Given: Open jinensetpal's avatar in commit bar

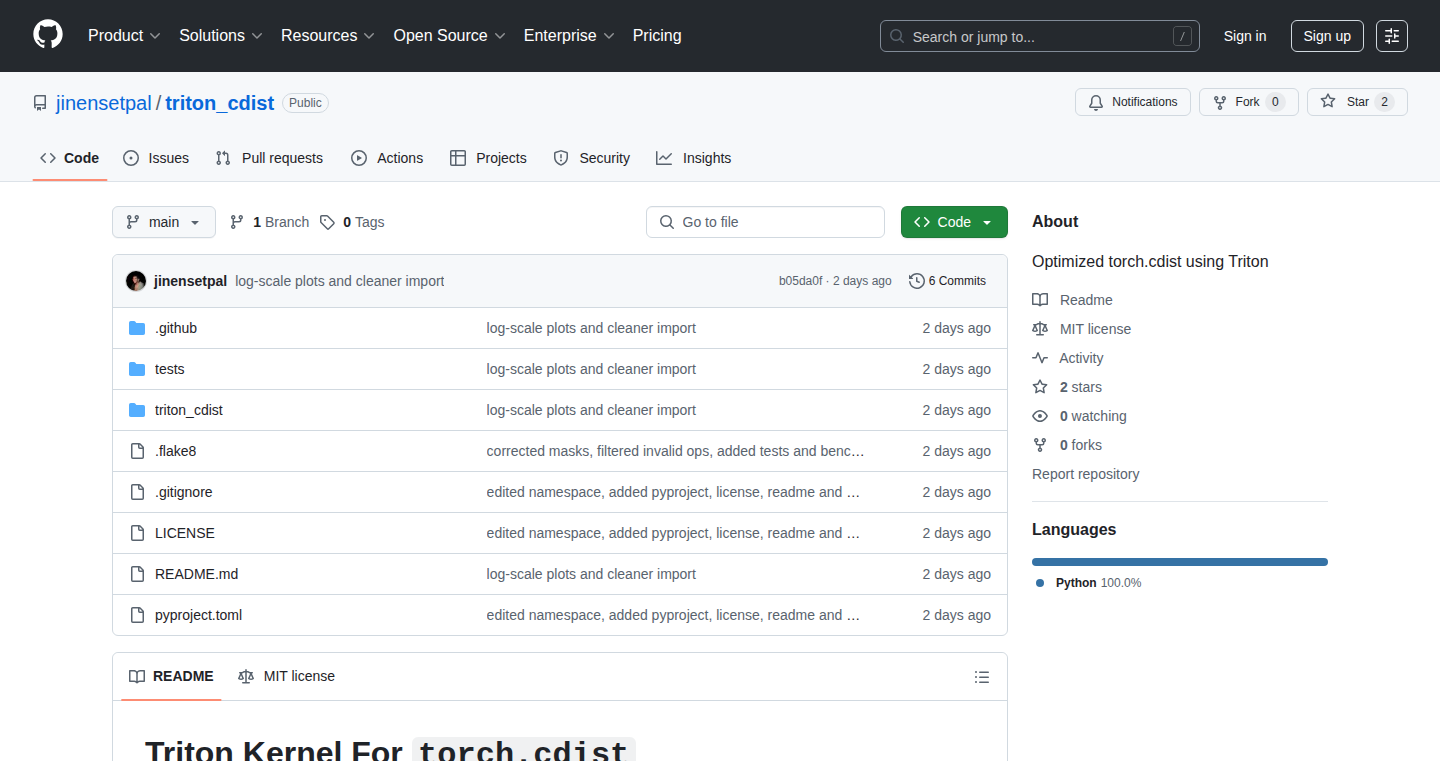Looking at the screenshot, I should [136, 281].
